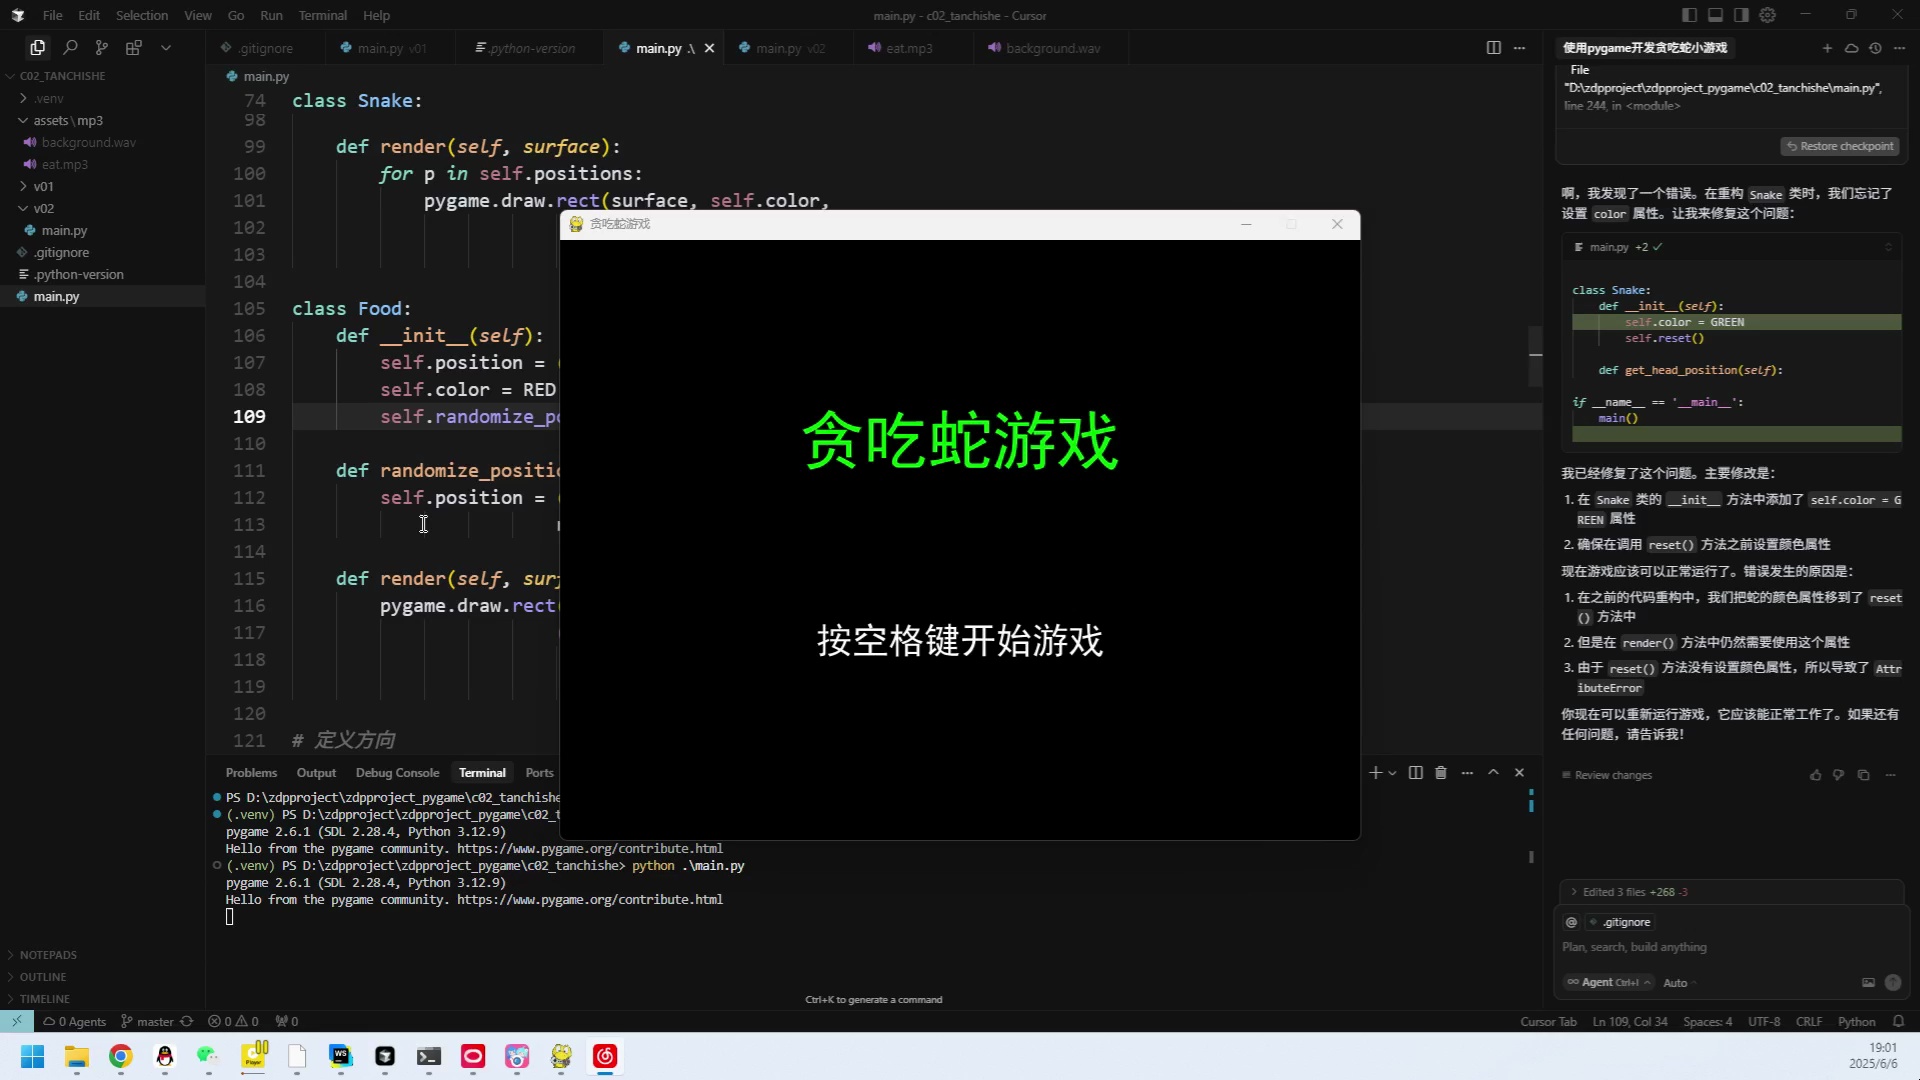Open the Agent mode dropdown
1920x1080 pixels.
click(1608, 983)
